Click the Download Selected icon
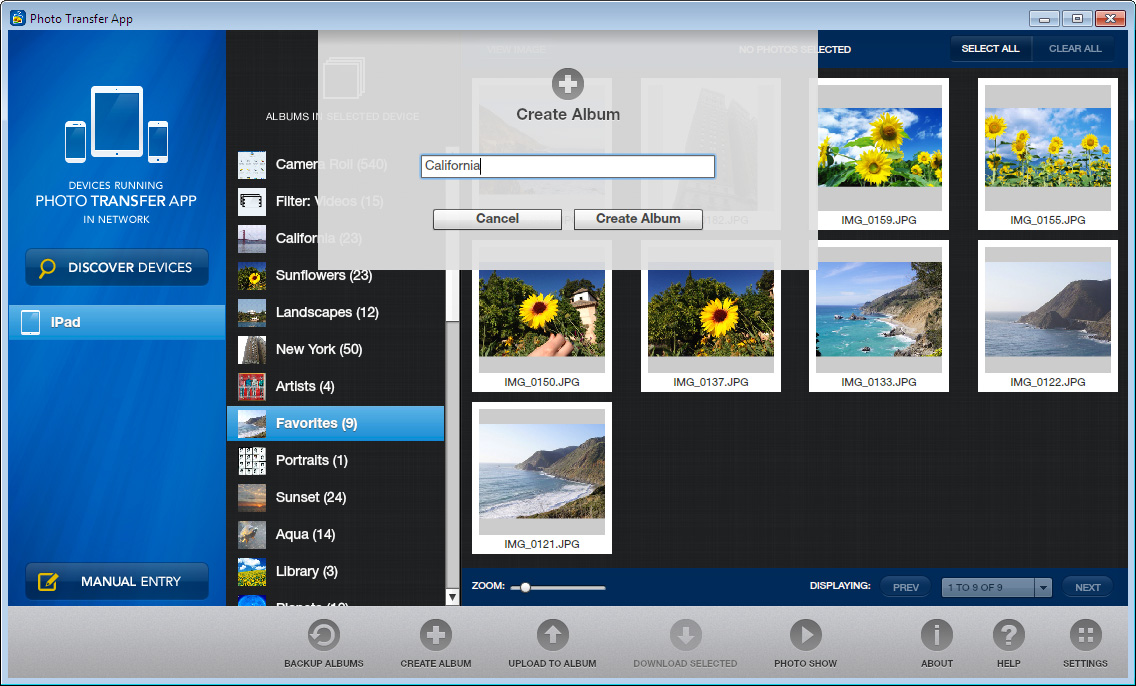1136x686 pixels. tap(685, 635)
